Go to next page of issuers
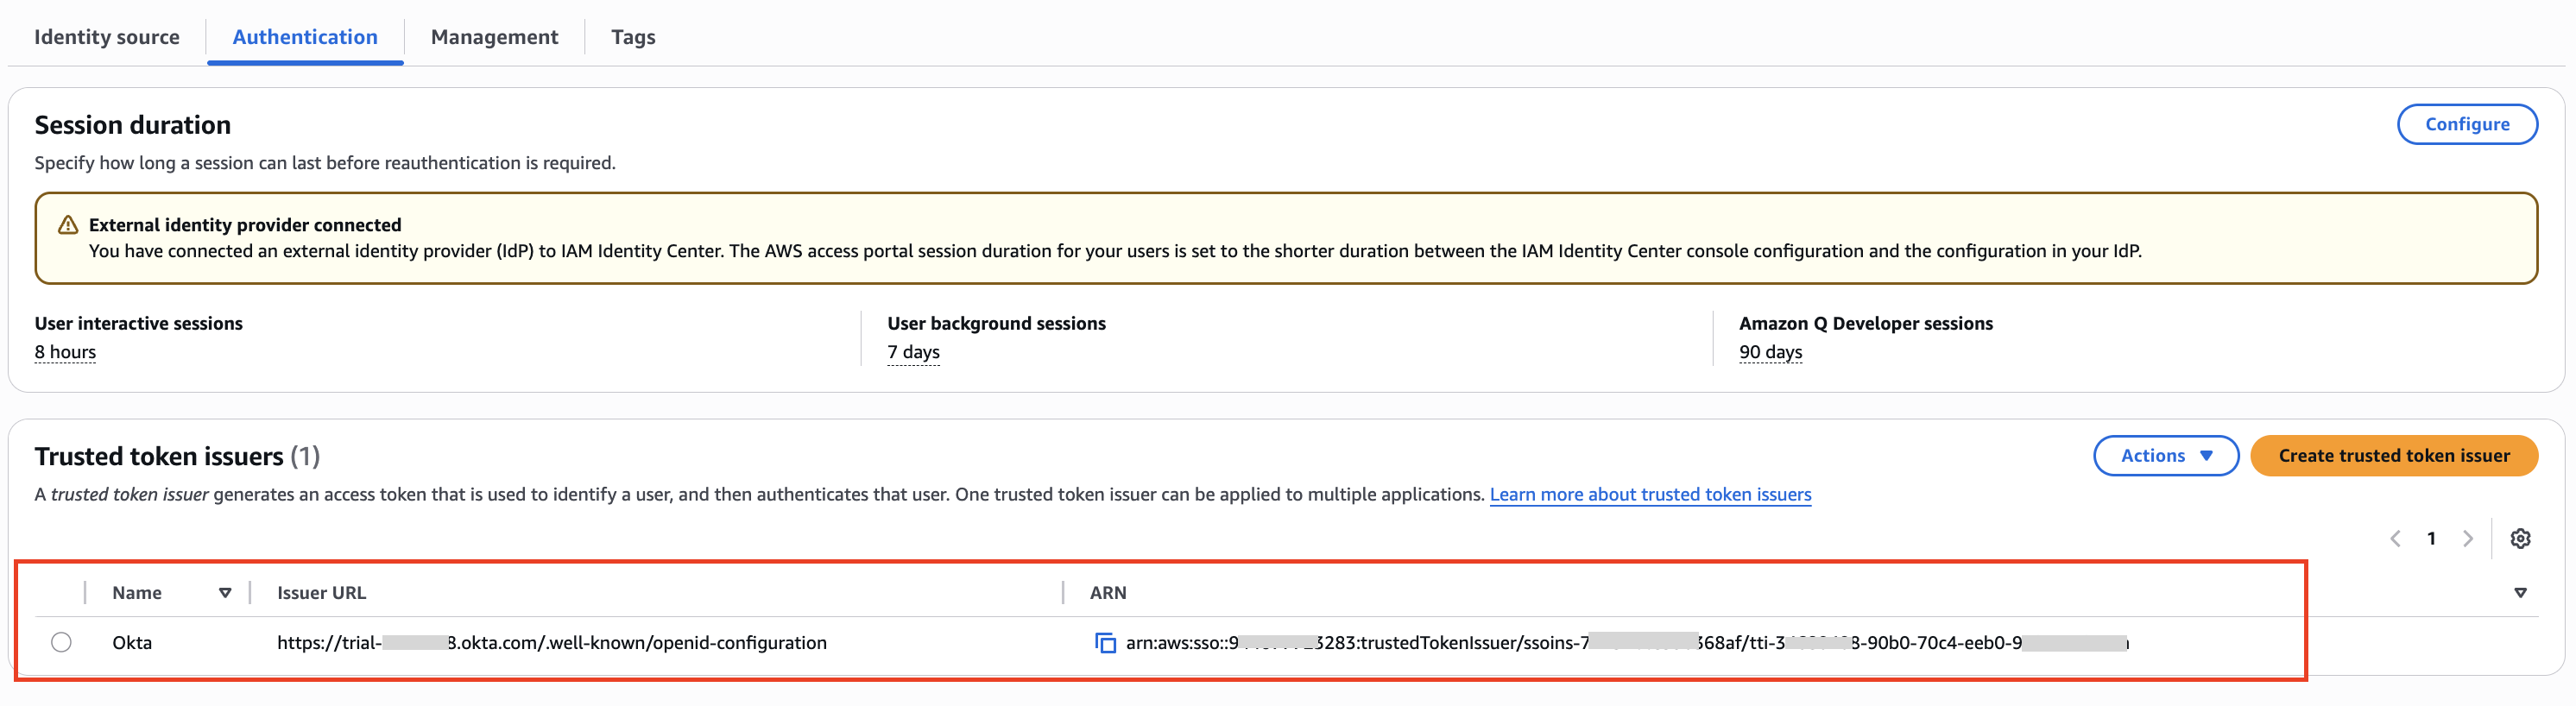2576x706 pixels. click(x=2467, y=539)
